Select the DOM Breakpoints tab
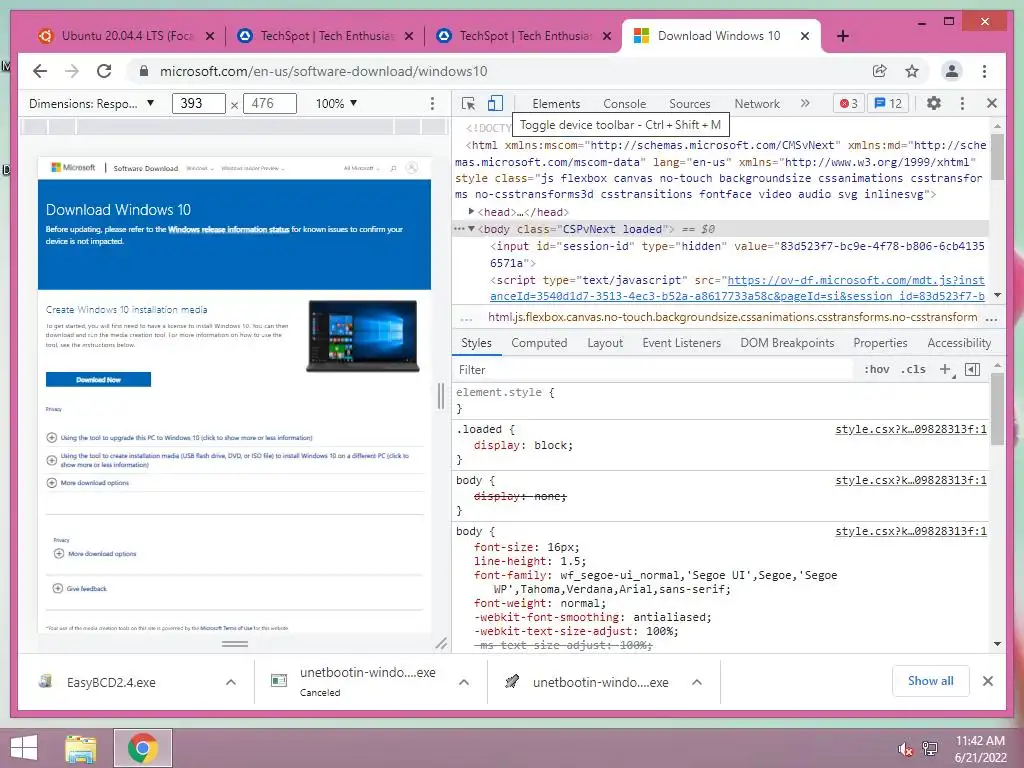 (787, 343)
